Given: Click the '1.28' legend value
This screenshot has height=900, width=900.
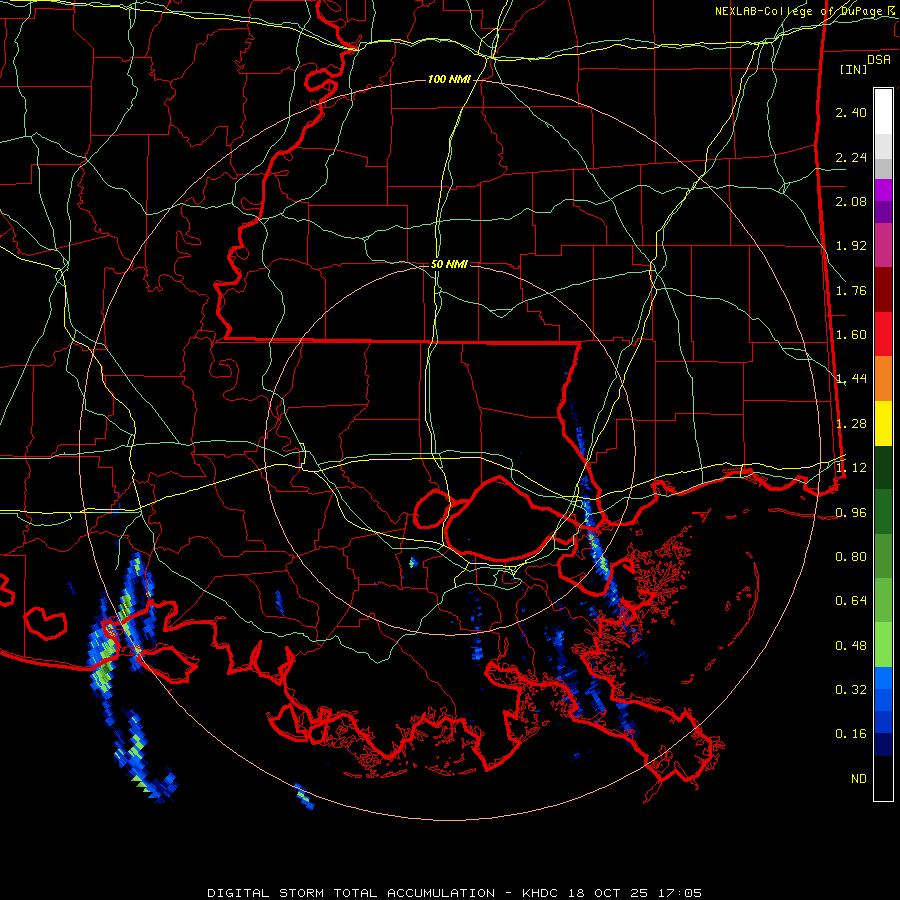Looking at the screenshot, I should click(x=851, y=424).
